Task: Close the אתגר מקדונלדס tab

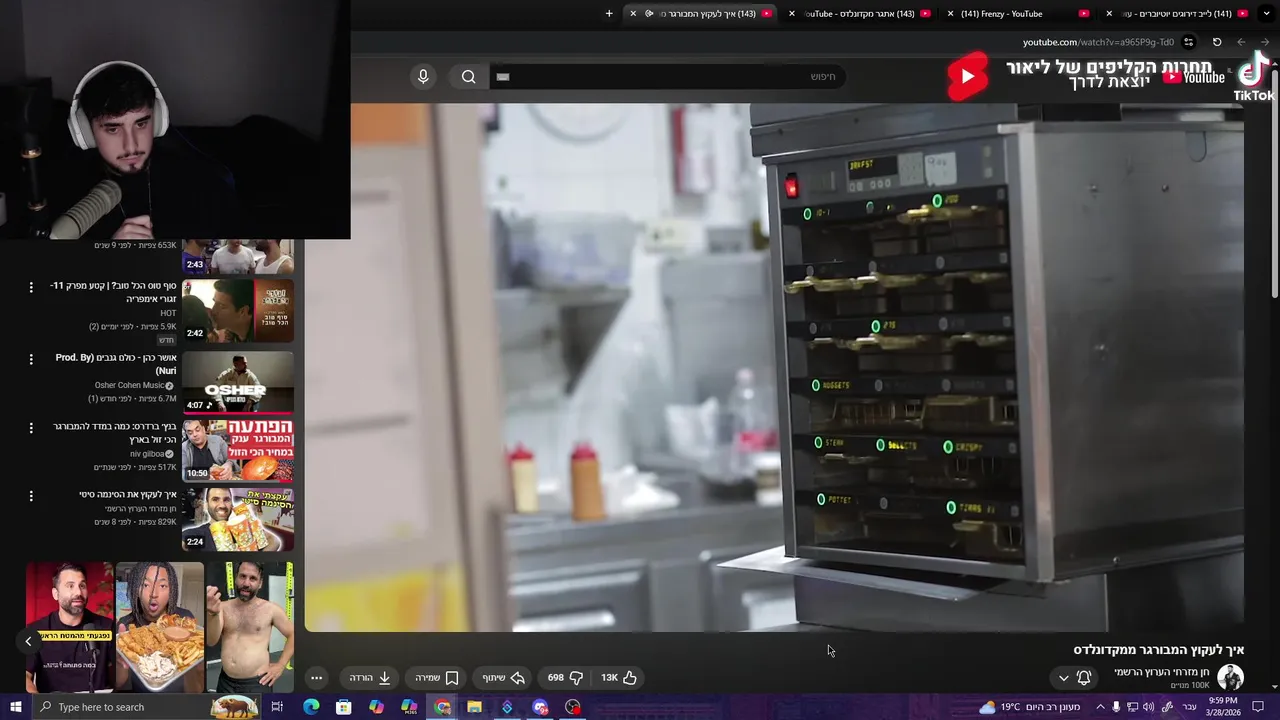Action: [792, 14]
